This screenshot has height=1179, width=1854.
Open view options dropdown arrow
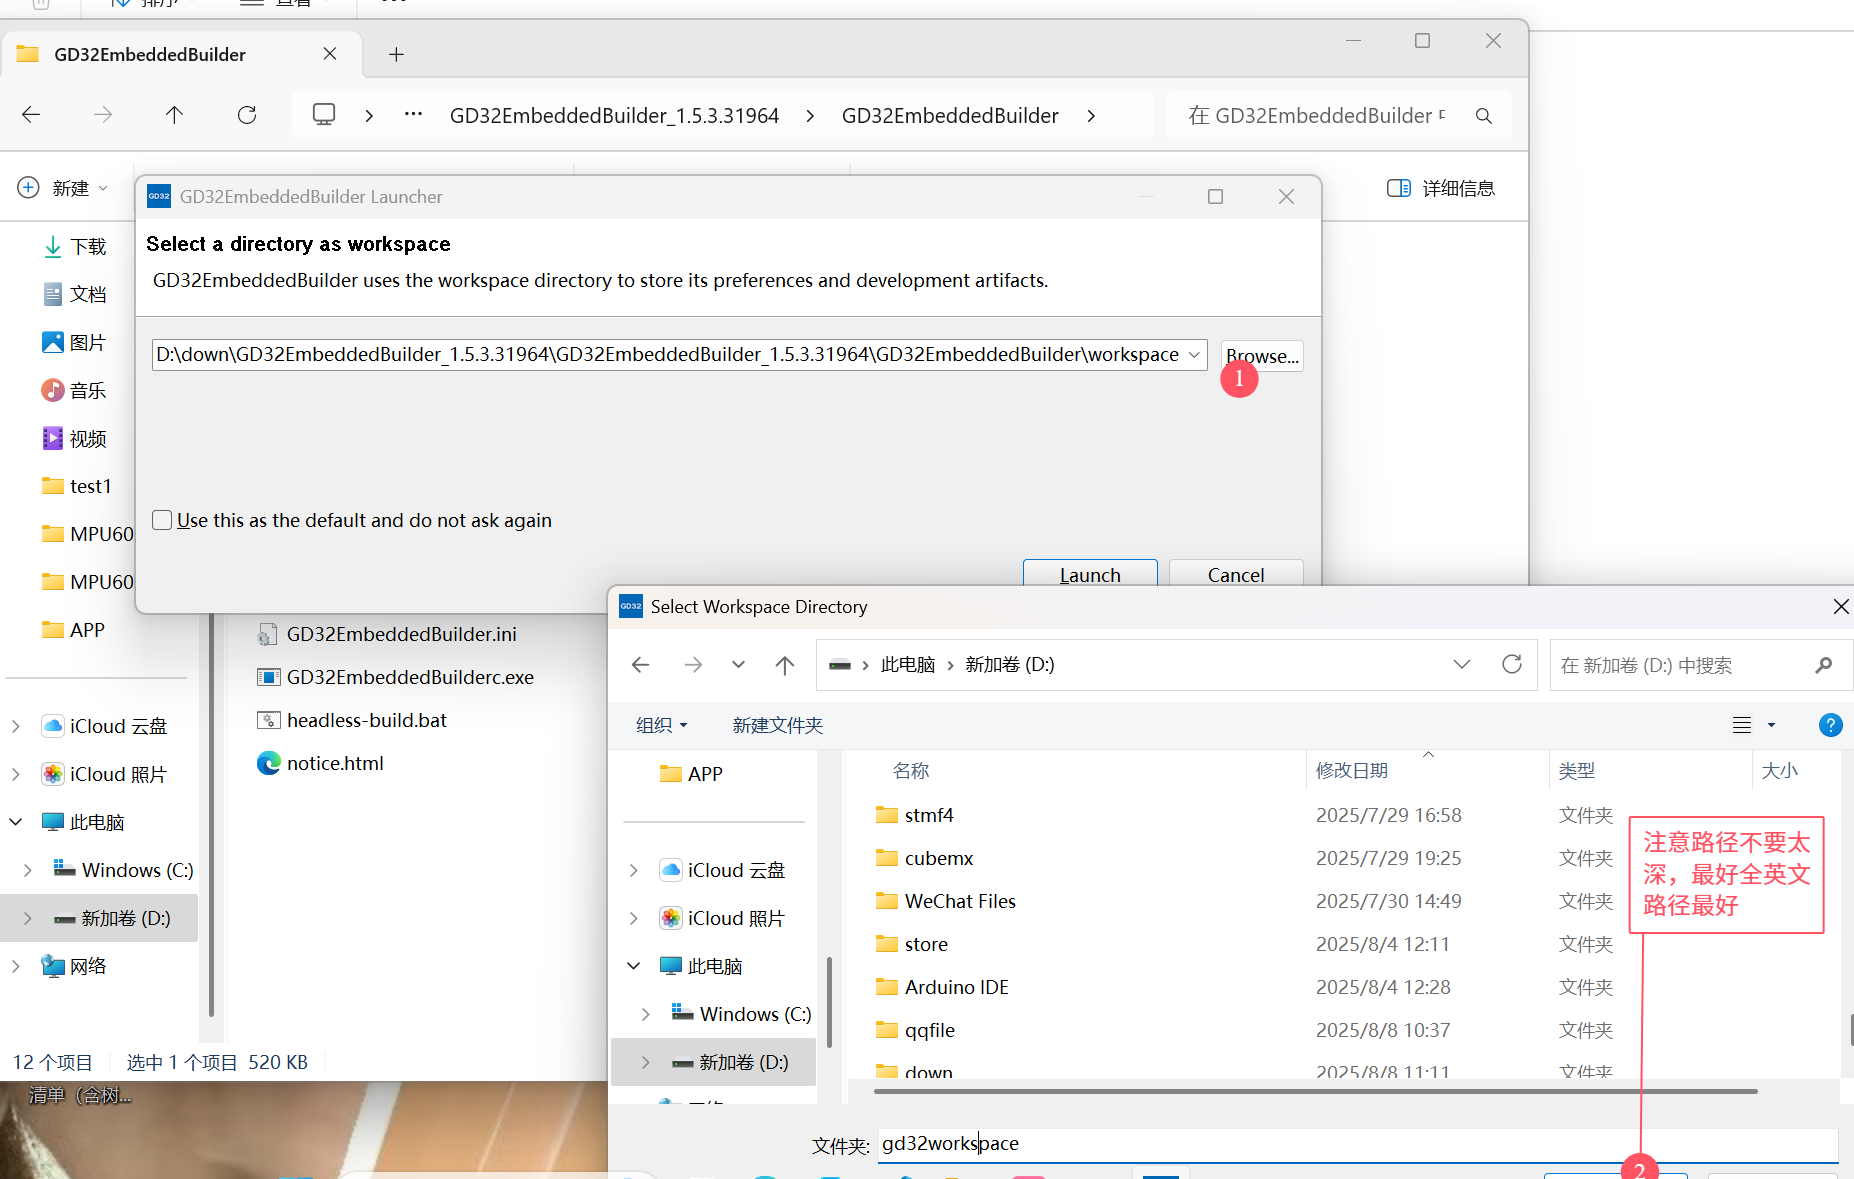coord(1771,725)
